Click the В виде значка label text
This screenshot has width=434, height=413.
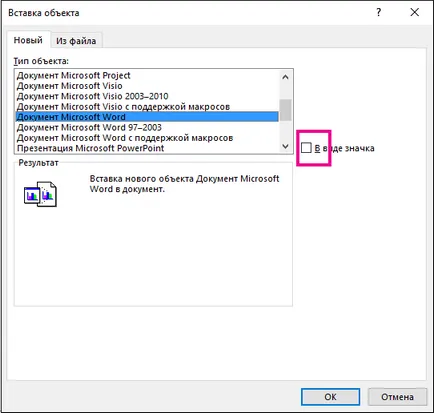[344, 148]
